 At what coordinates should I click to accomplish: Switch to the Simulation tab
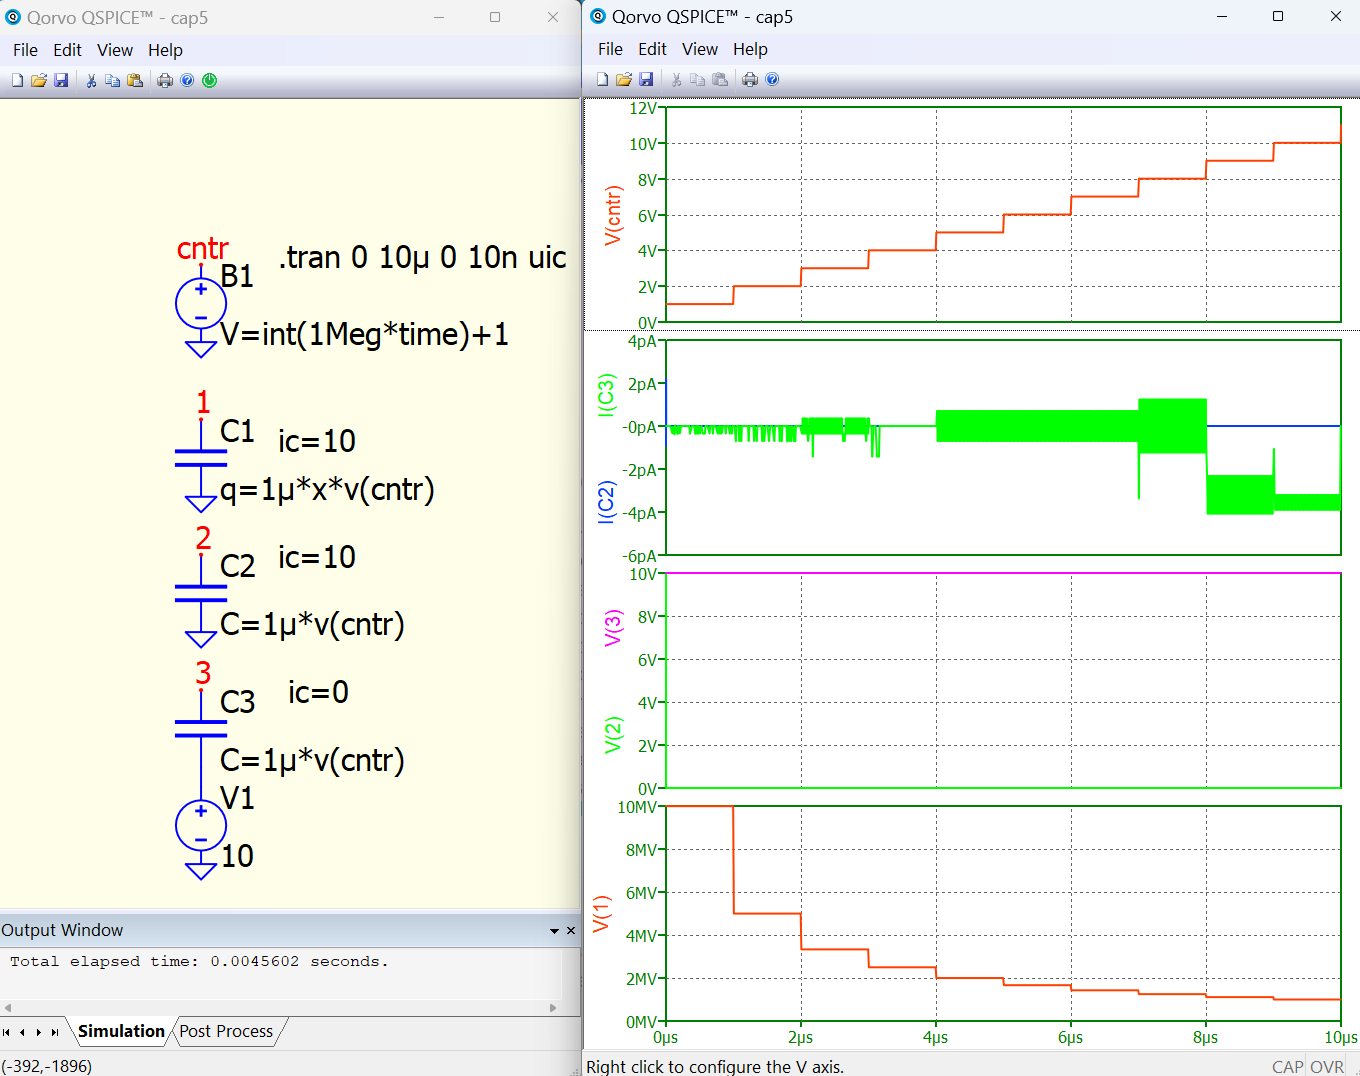(121, 1031)
